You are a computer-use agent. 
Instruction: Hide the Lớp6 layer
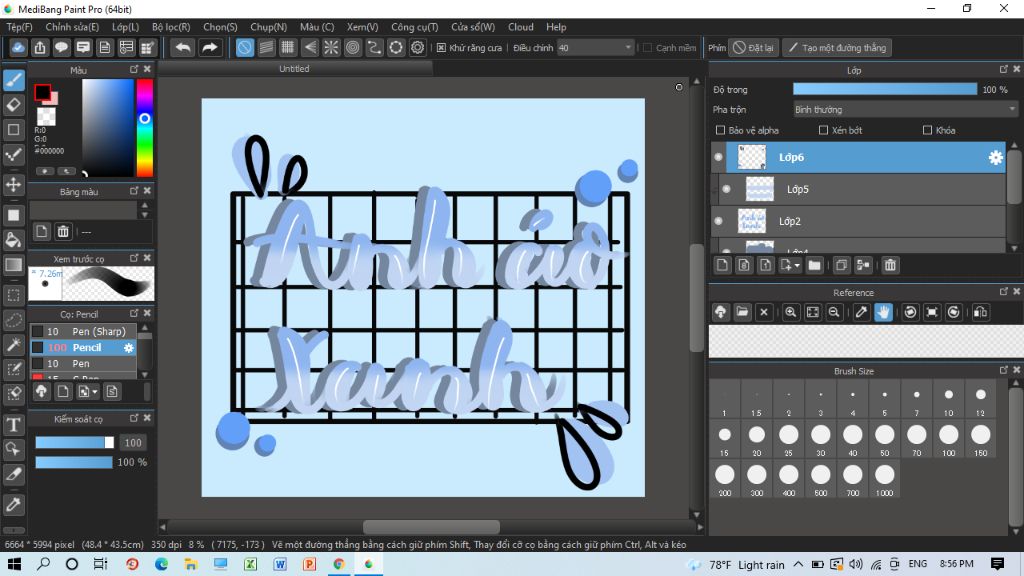click(718, 157)
